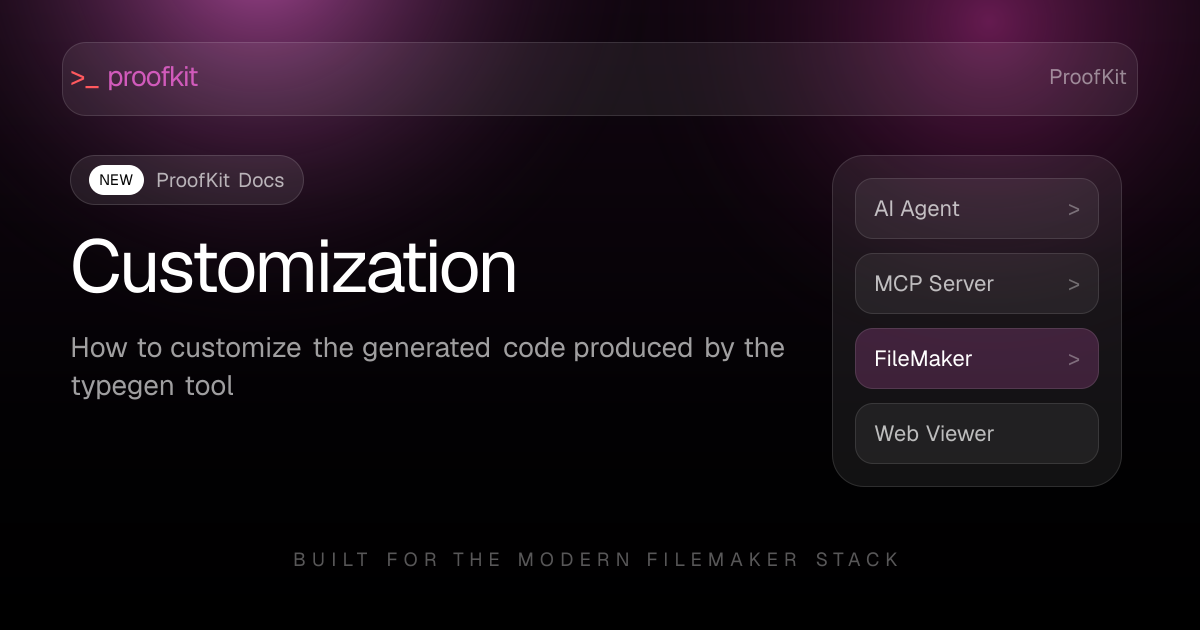The width and height of the screenshot is (1200, 630).
Task: Click the ProofKit label at top right
Action: point(1087,77)
